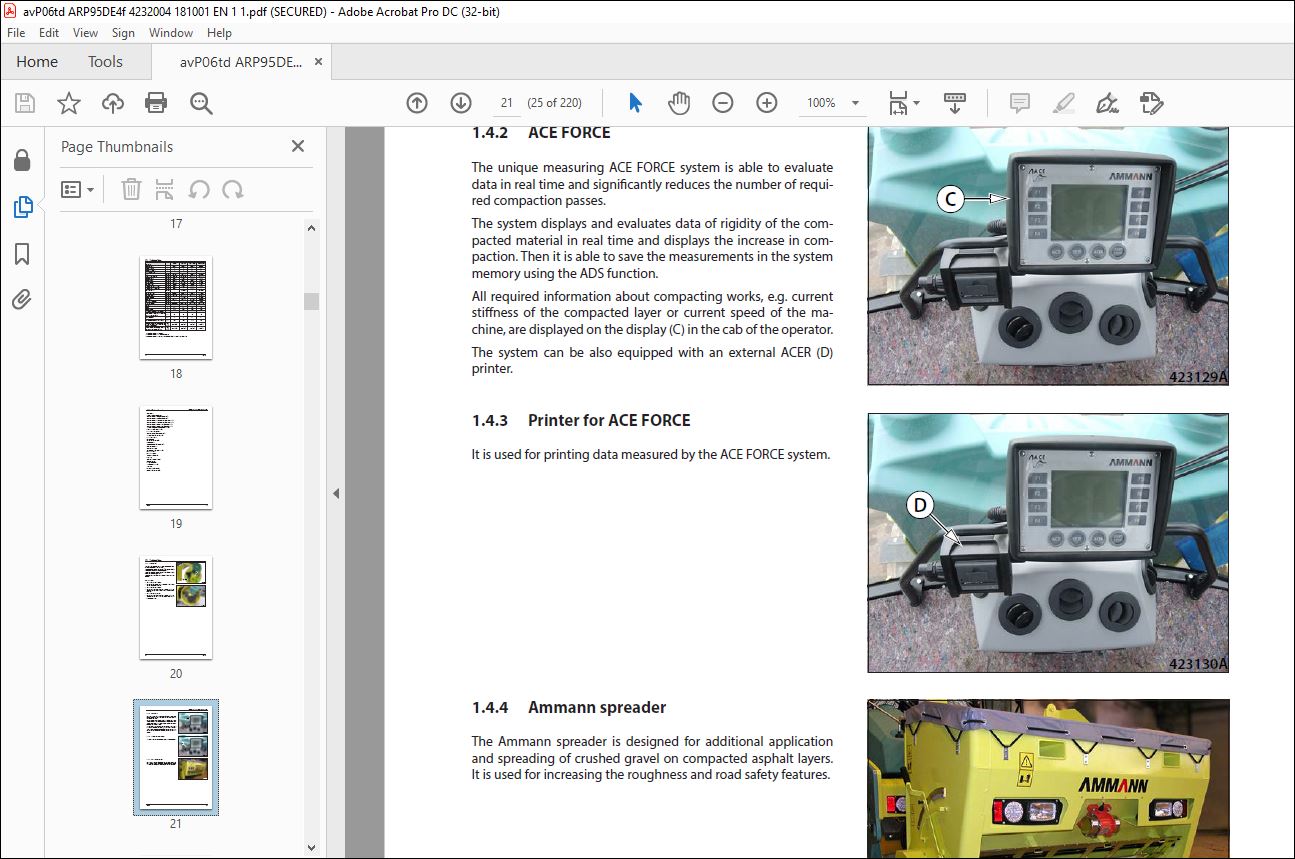The width and height of the screenshot is (1295, 859).
Task: Click the Save file icon
Action: tap(25, 103)
